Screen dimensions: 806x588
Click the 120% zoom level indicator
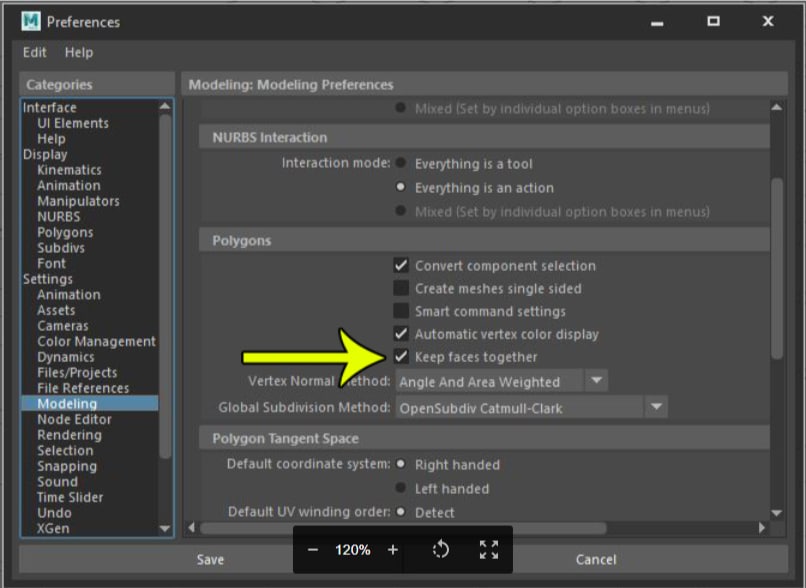353,550
